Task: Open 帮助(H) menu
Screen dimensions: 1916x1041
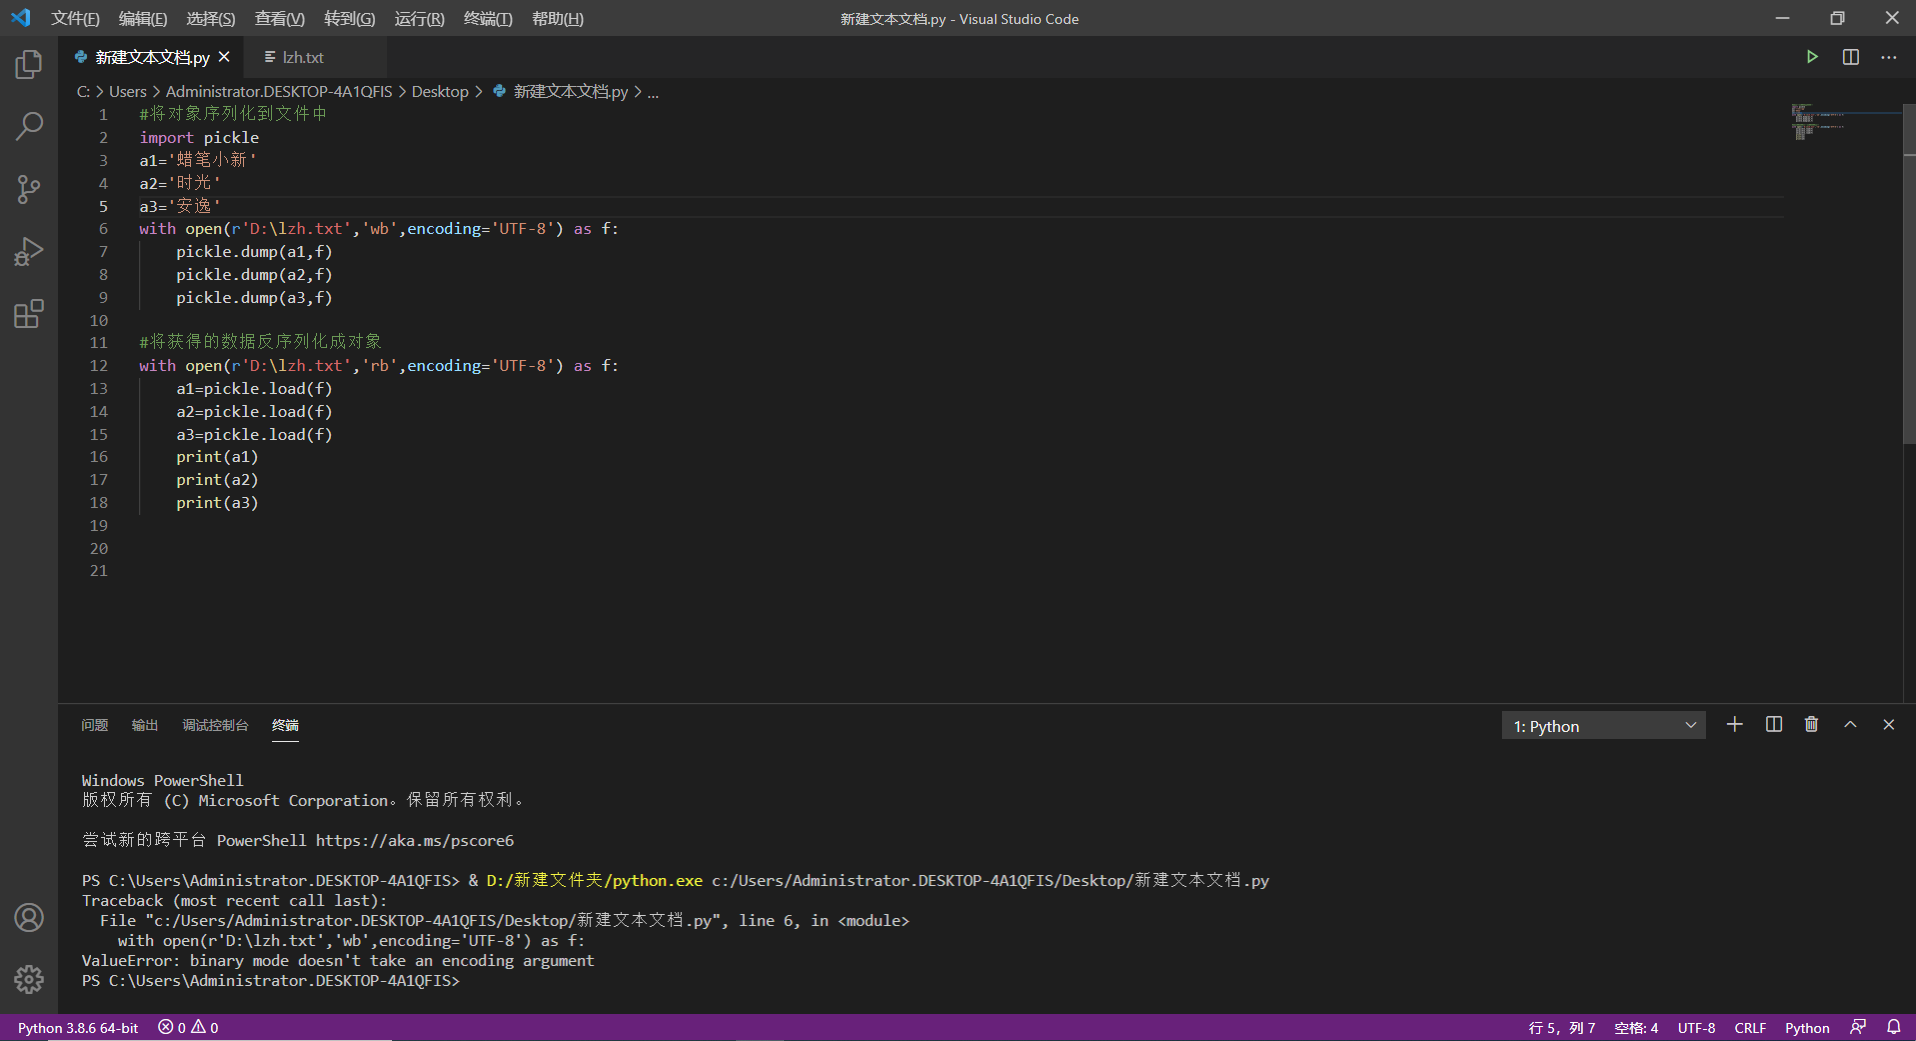Action: pyautogui.click(x=558, y=19)
